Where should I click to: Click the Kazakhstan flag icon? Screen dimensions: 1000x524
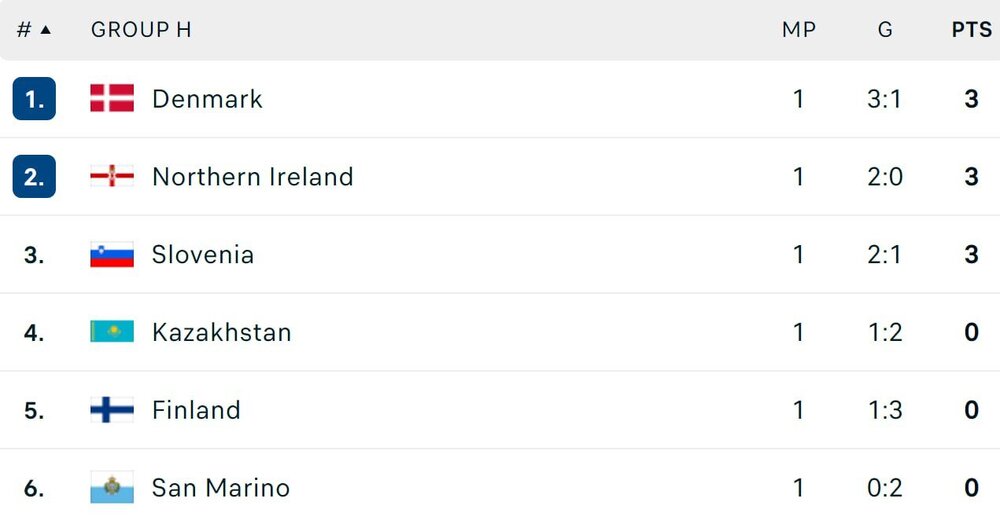(111, 332)
